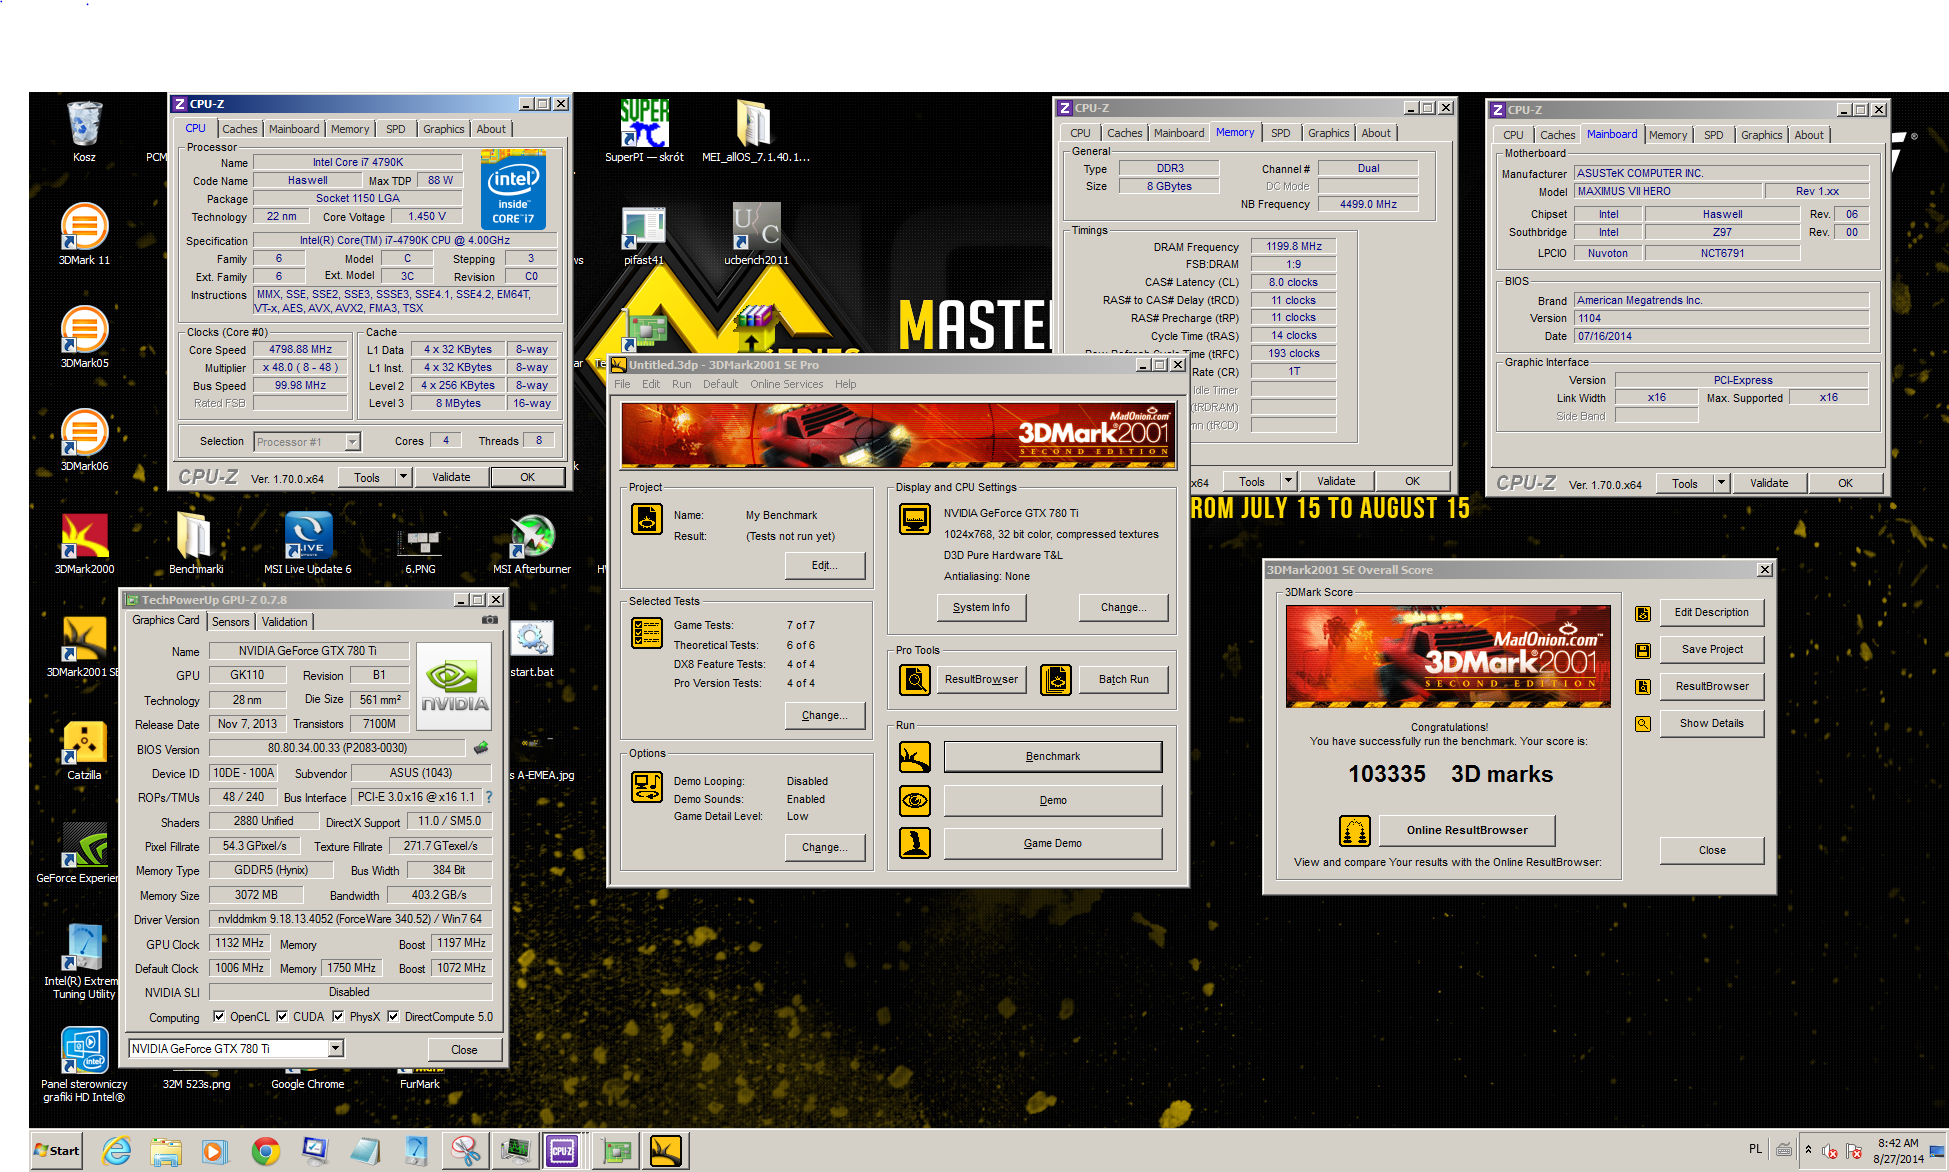
Task: Click the Benchmark button in Run section
Action: pyautogui.click(x=1053, y=757)
